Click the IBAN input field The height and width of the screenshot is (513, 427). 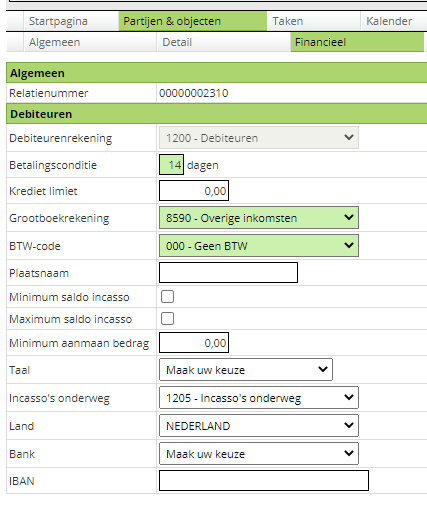pos(264,481)
